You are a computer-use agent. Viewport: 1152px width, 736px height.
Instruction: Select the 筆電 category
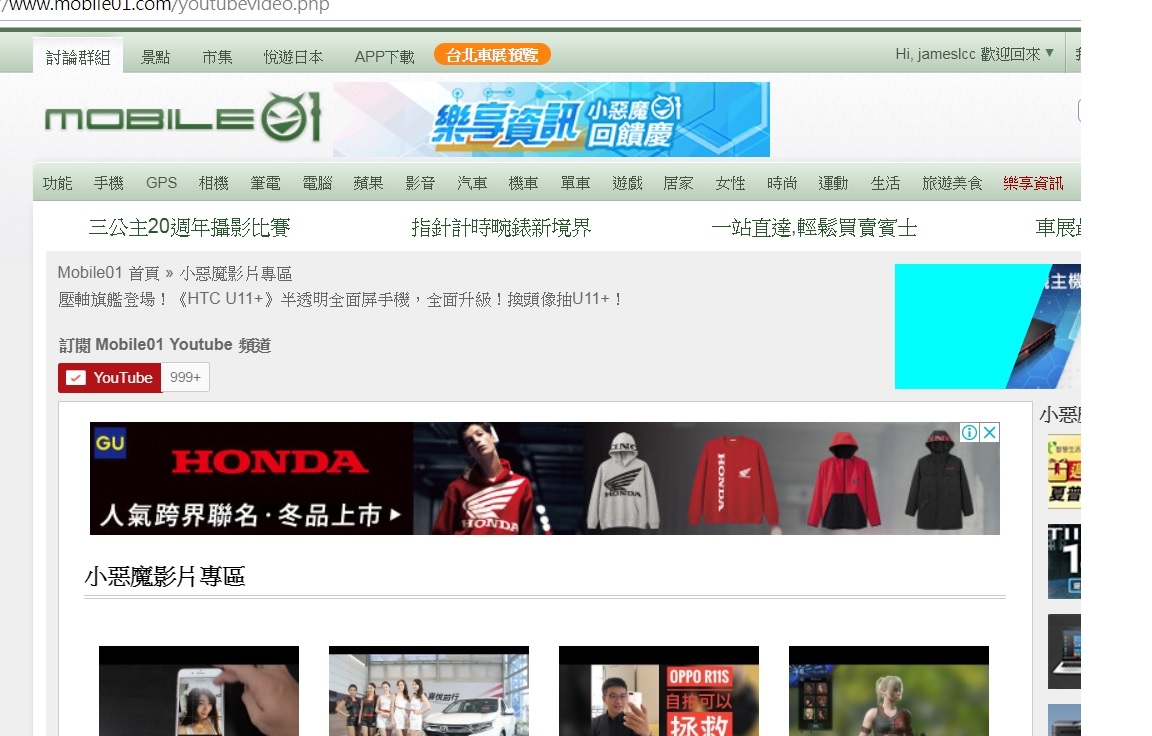pyautogui.click(x=265, y=183)
